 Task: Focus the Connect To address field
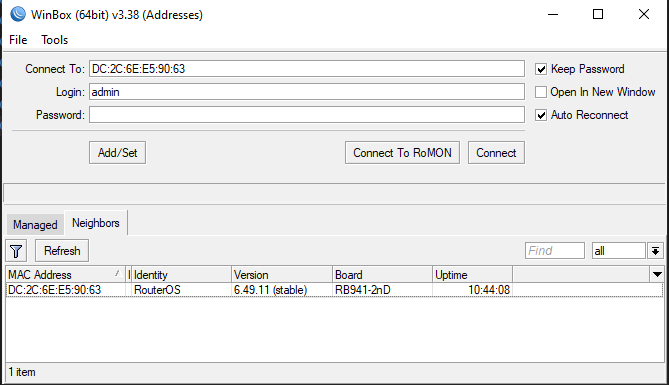click(x=307, y=69)
